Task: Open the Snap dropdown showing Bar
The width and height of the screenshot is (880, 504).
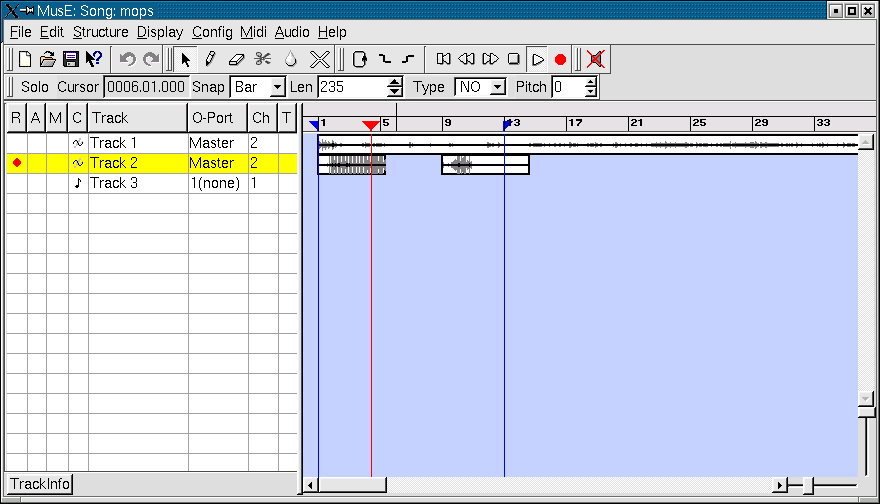Action: (258, 87)
